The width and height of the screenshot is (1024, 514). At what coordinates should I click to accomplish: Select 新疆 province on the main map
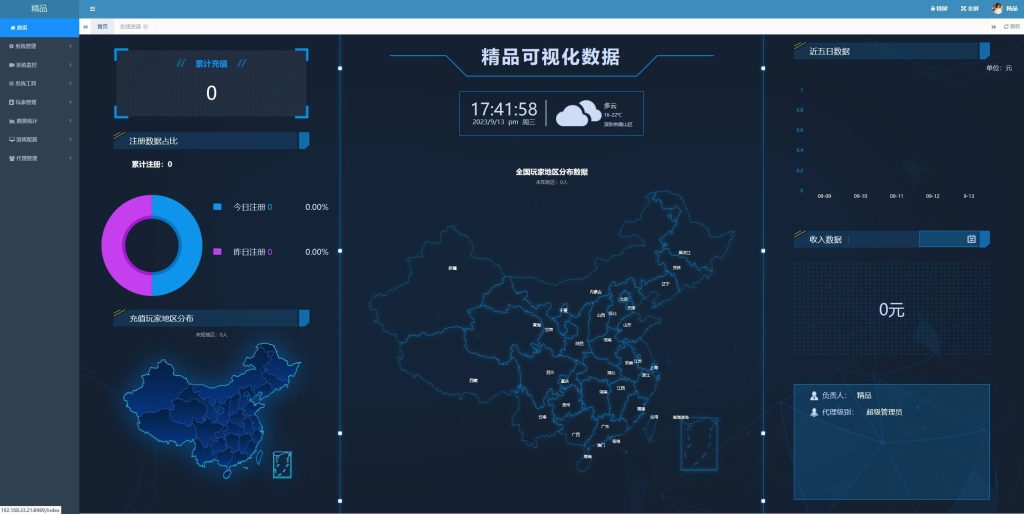point(453,268)
